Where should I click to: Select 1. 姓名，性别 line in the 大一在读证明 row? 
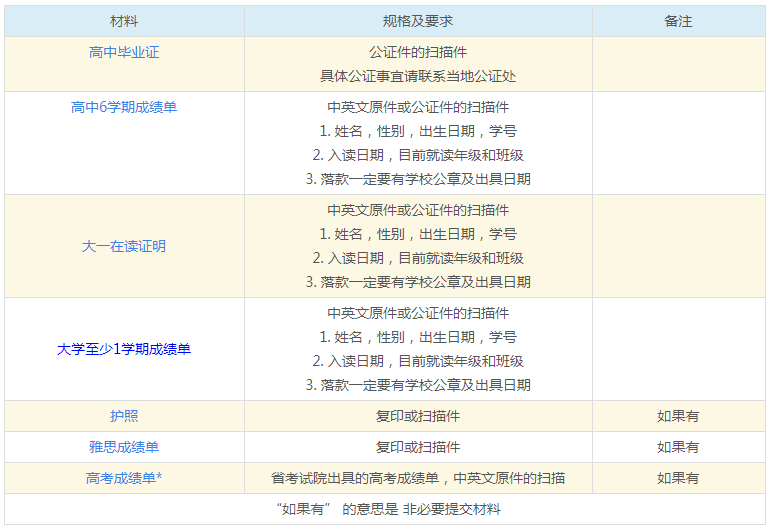click(x=418, y=234)
